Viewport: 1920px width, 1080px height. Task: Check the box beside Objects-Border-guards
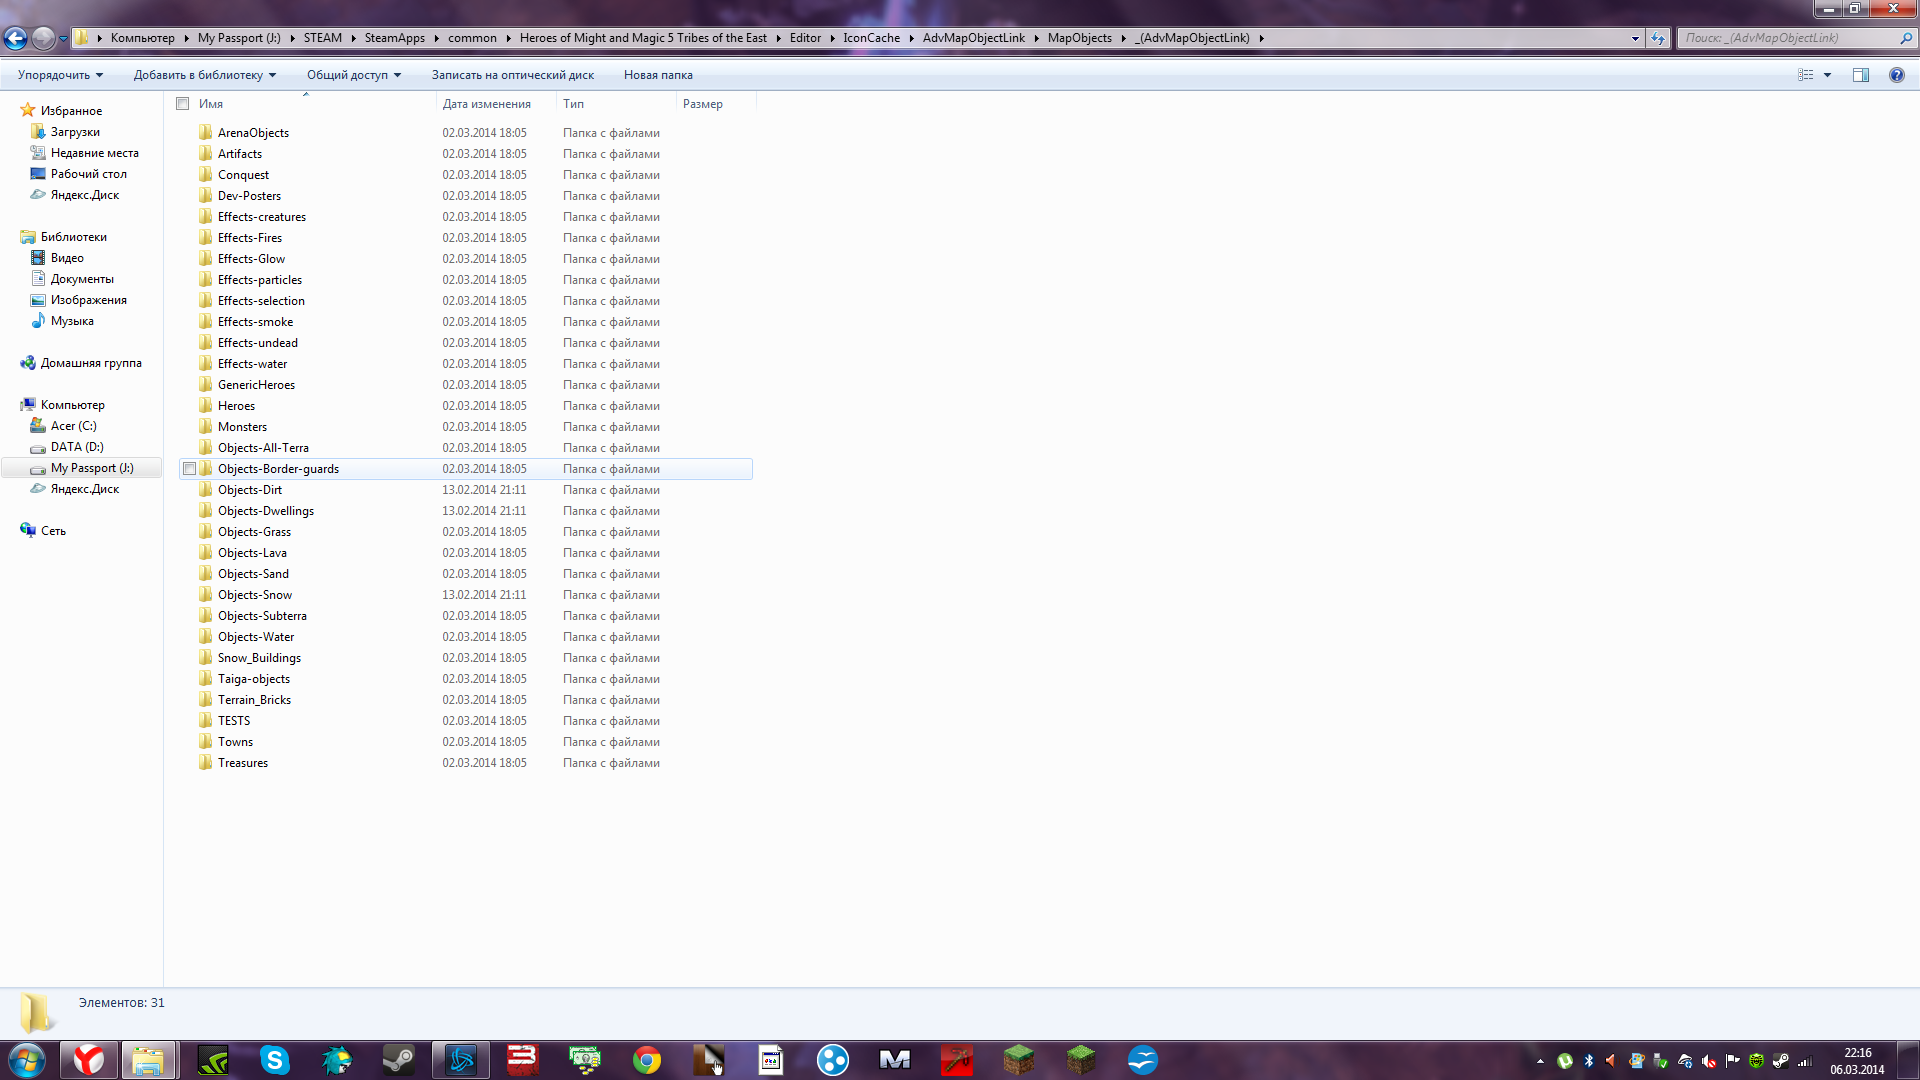(x=189, y=469)
